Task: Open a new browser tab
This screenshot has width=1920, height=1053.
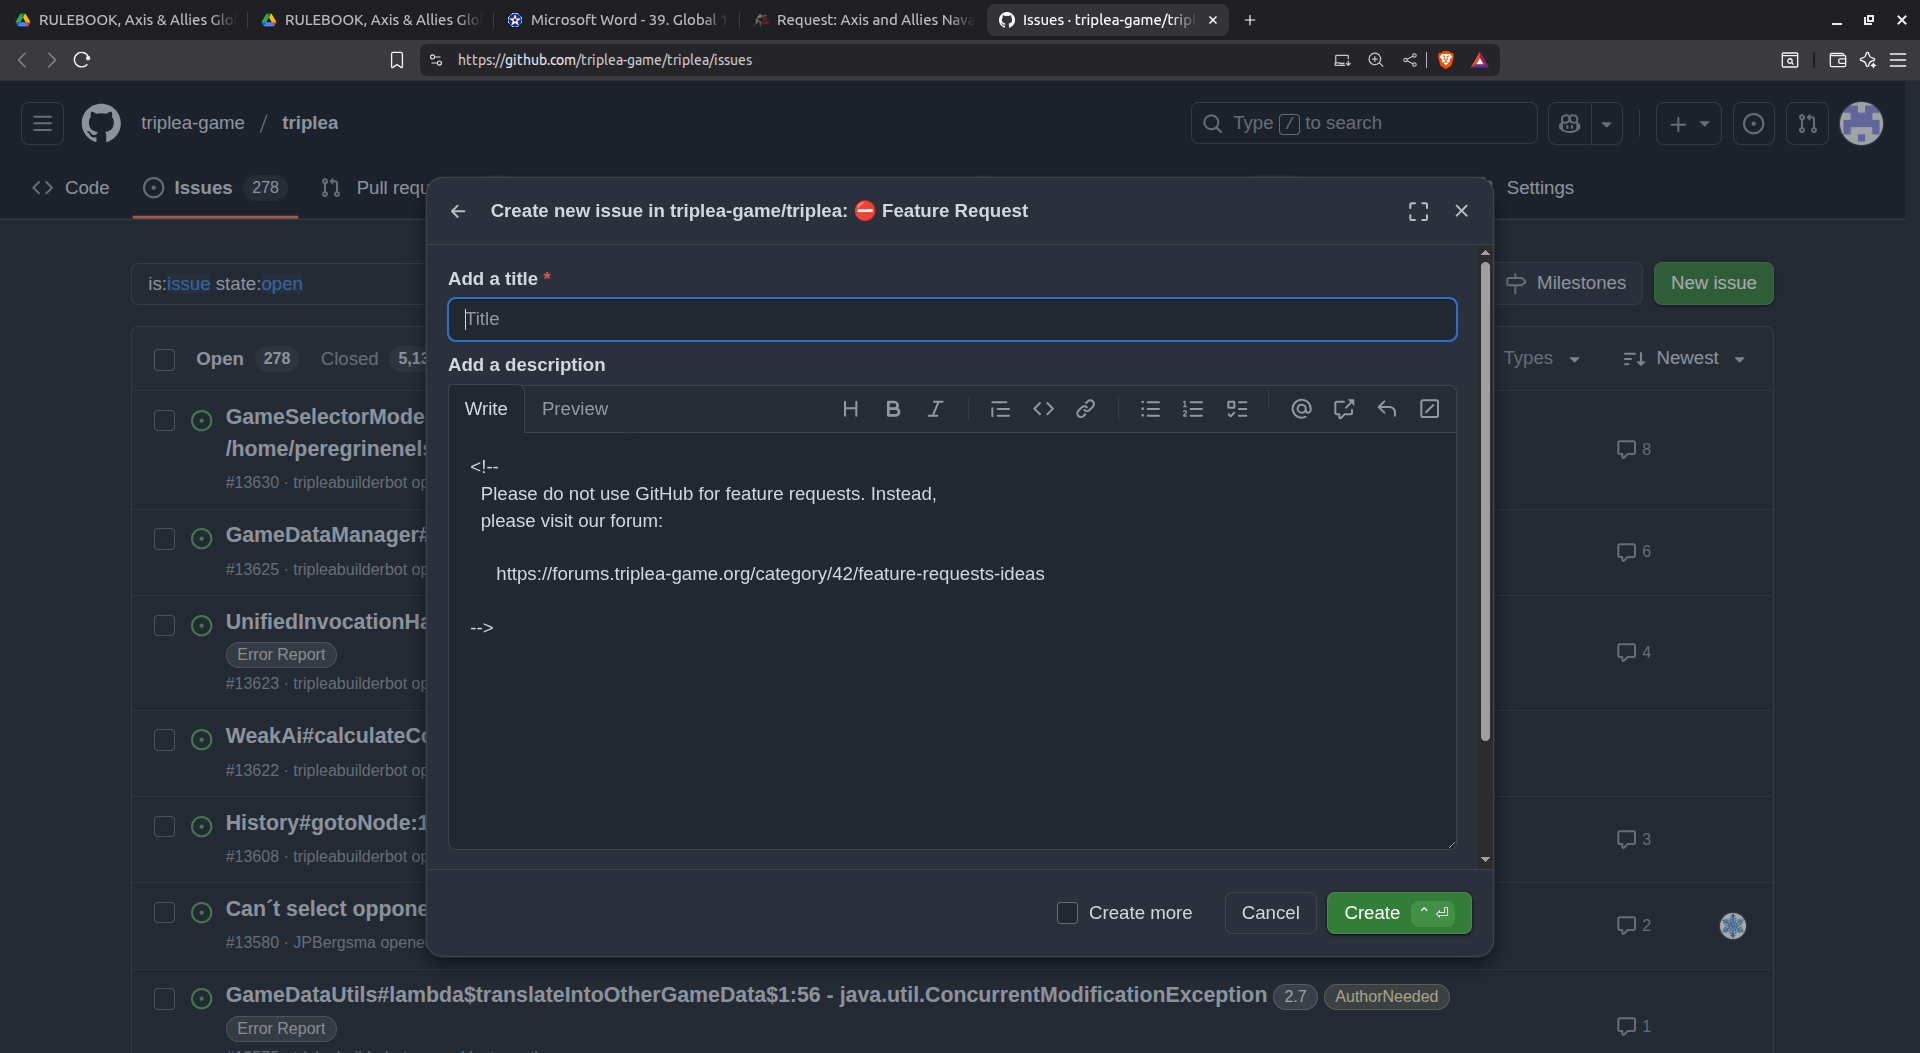Action: pyautogui.click(x=1250, y=20)
